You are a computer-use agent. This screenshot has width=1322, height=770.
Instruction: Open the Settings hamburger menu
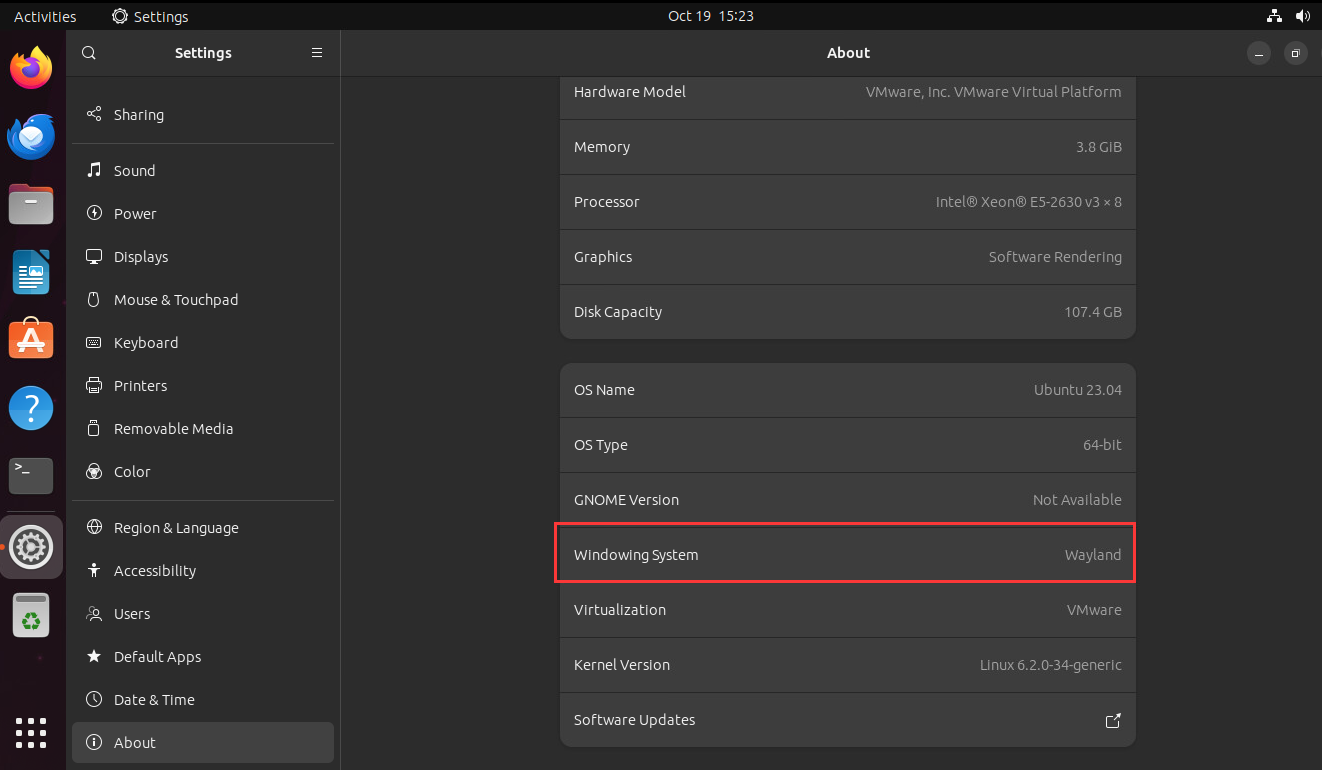tap(317, 53)
